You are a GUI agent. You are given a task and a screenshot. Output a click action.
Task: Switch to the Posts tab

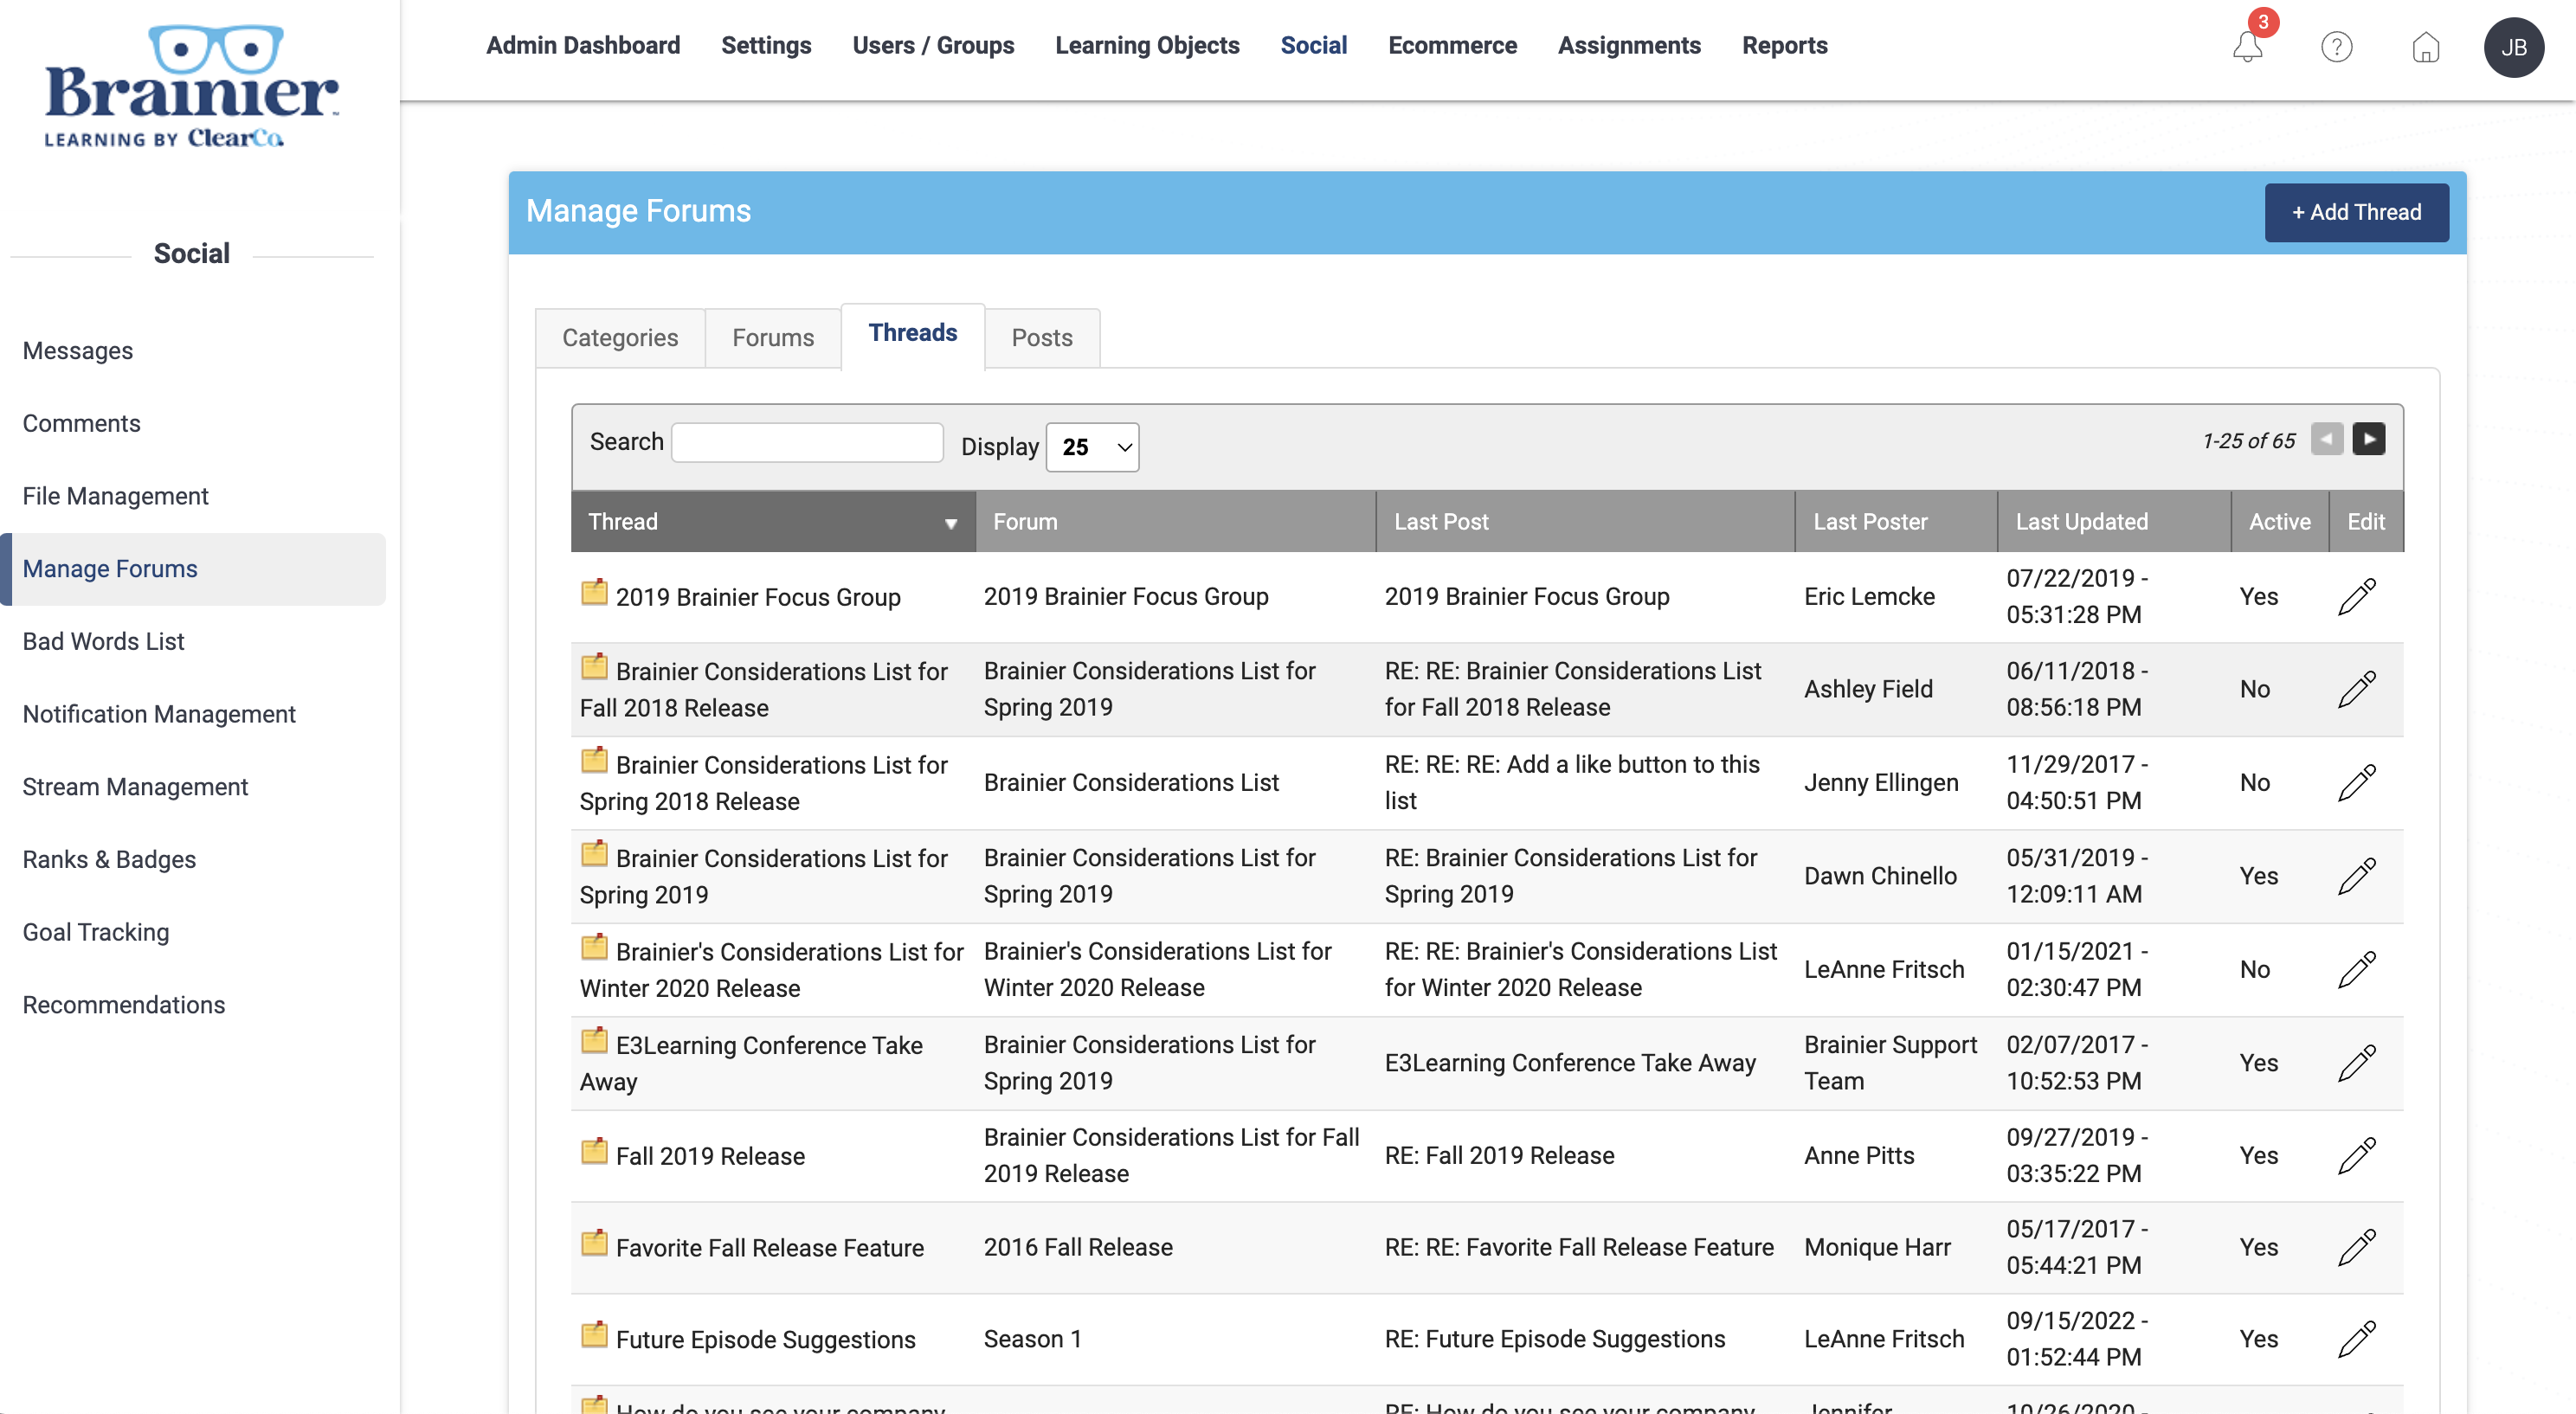[1042, 338]
